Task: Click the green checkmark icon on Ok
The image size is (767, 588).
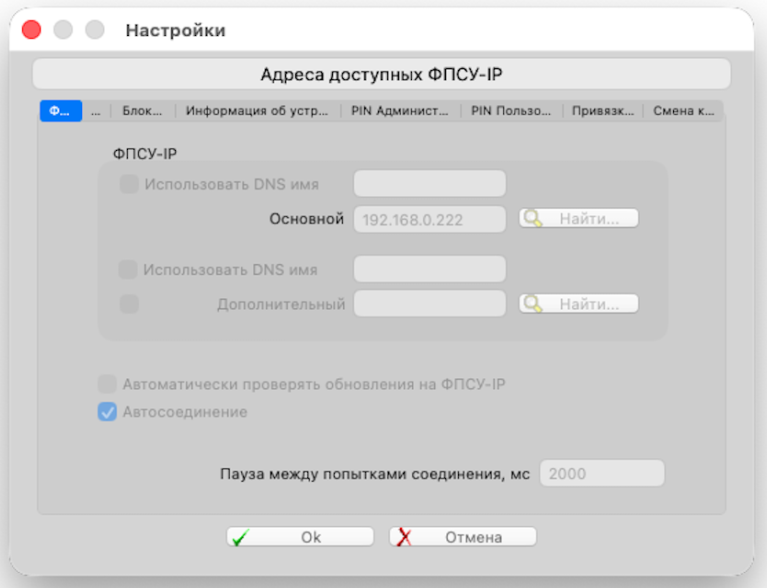Action: [x=241, y=537]
